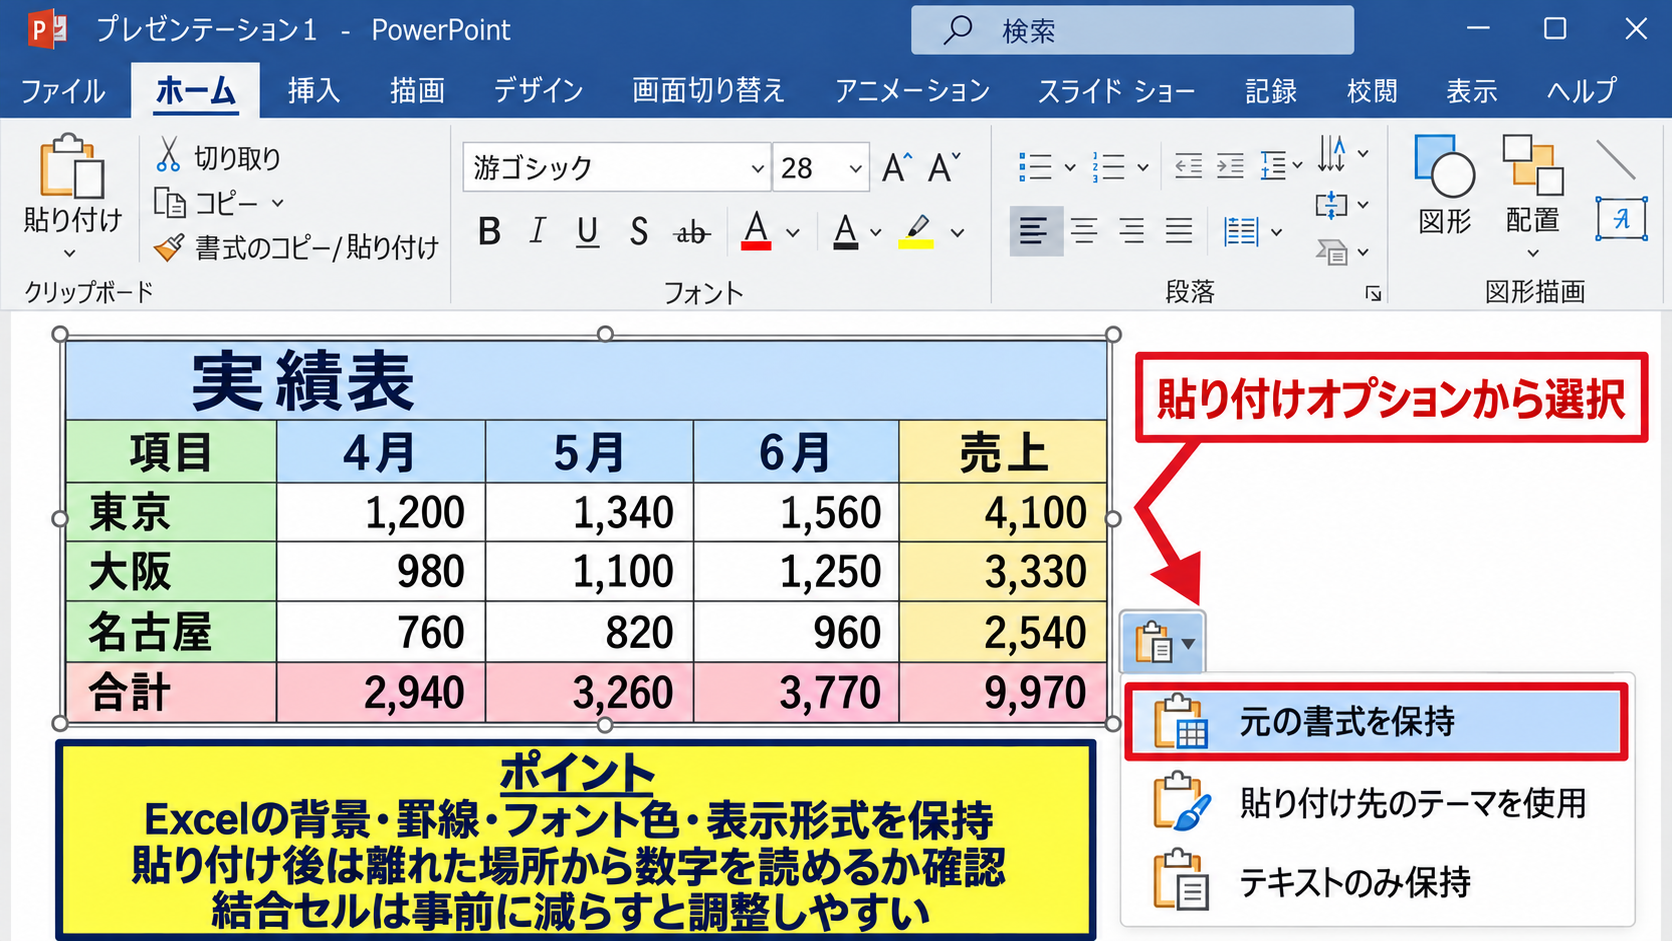1672x941 pixels.
Task: Justify text in paragraph group
Action: pyautogui.click(x=1179, y=232)
